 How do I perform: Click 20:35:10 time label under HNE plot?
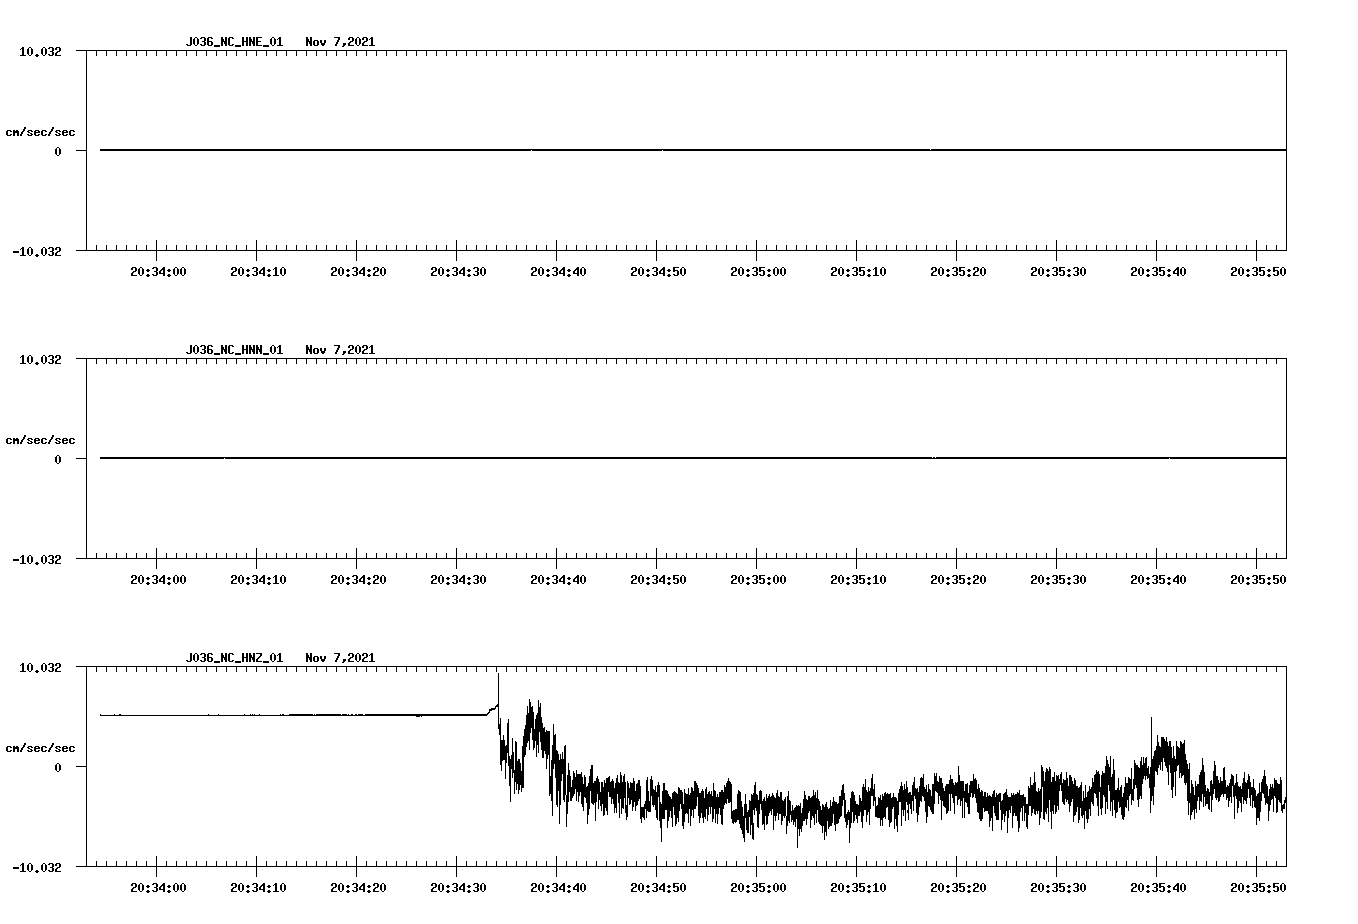858,272
